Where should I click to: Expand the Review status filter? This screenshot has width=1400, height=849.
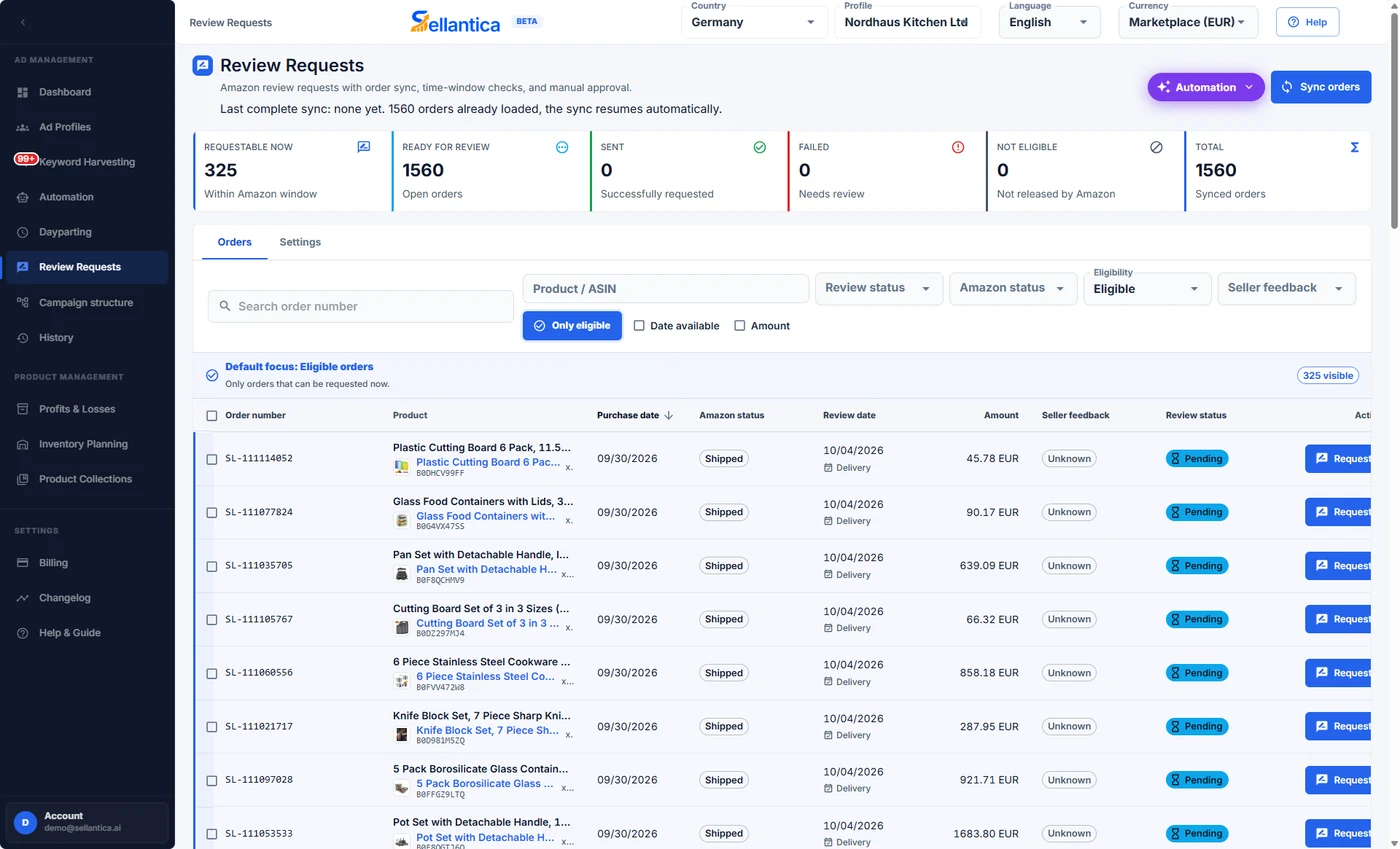click(x=878, y=288)
